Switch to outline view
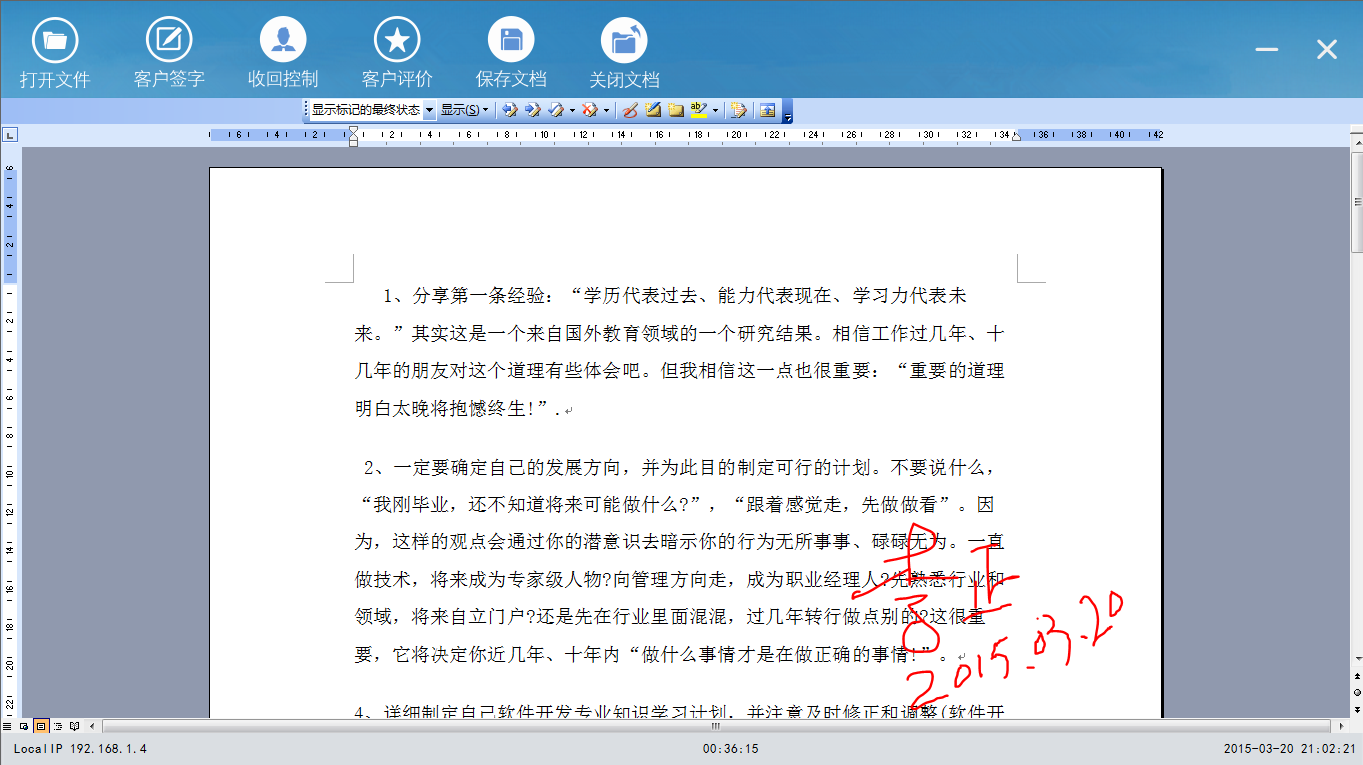 point(58,726)
